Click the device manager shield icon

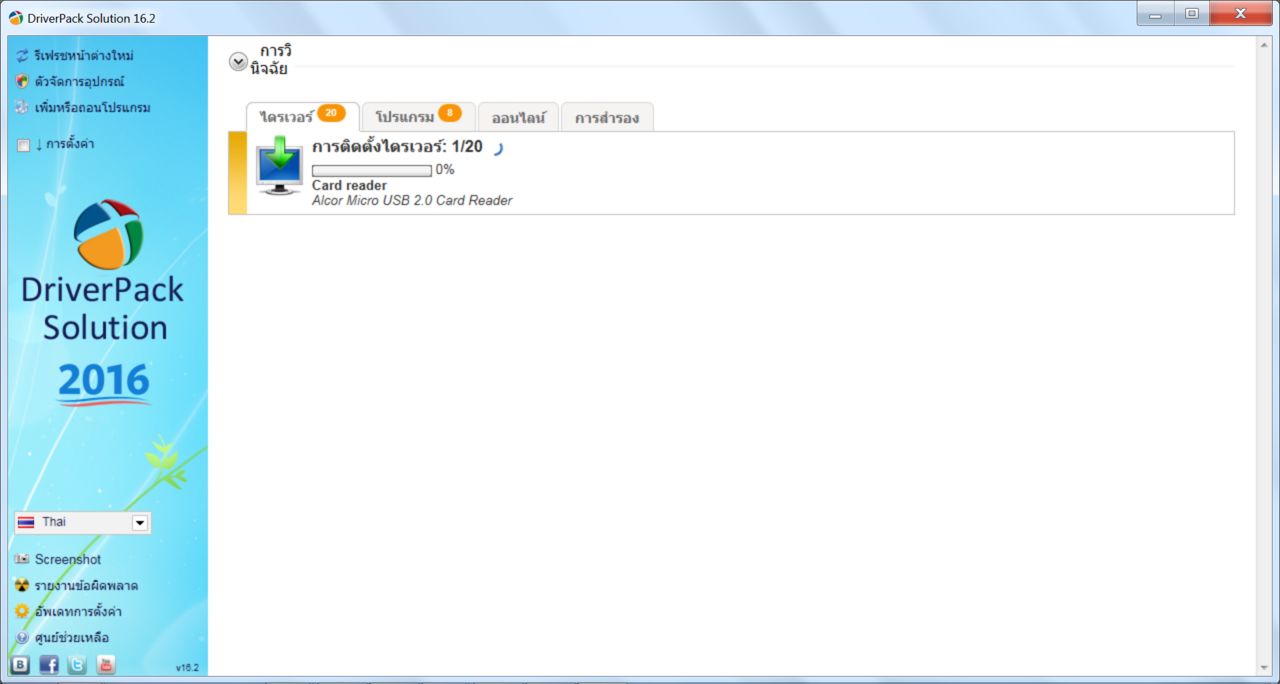click(22, 82)
